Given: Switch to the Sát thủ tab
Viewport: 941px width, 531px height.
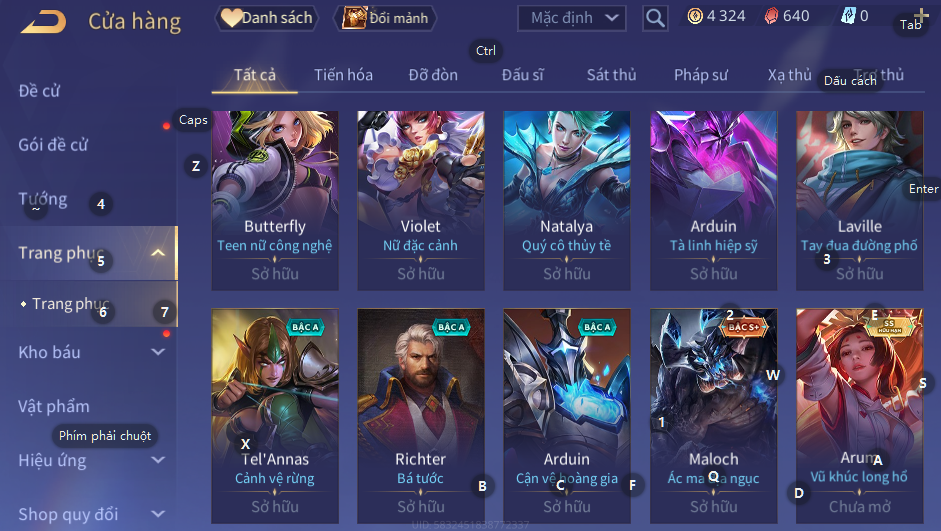Looking at the screenshot, I should pos(611,75).
